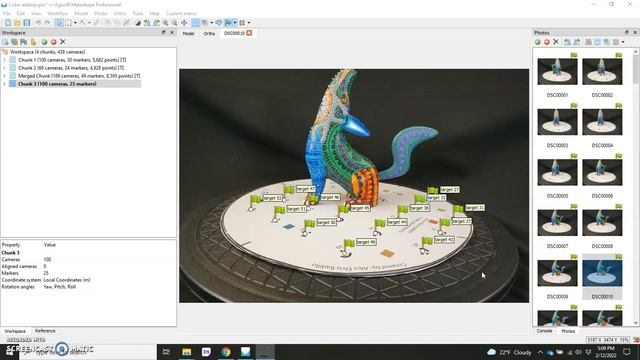Open a project using the folder icon
Image resolution: width=640 pixels, height=360 pixels.
17,23
